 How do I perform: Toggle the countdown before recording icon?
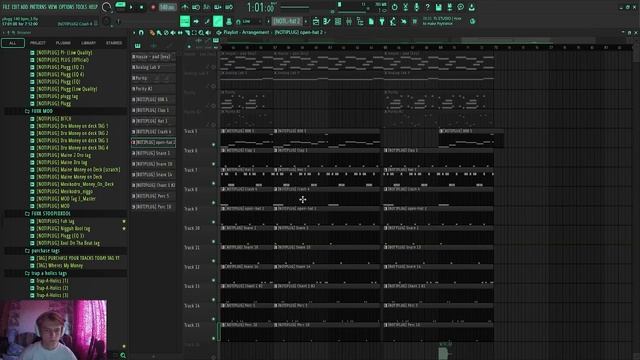(x=207, y=7)
